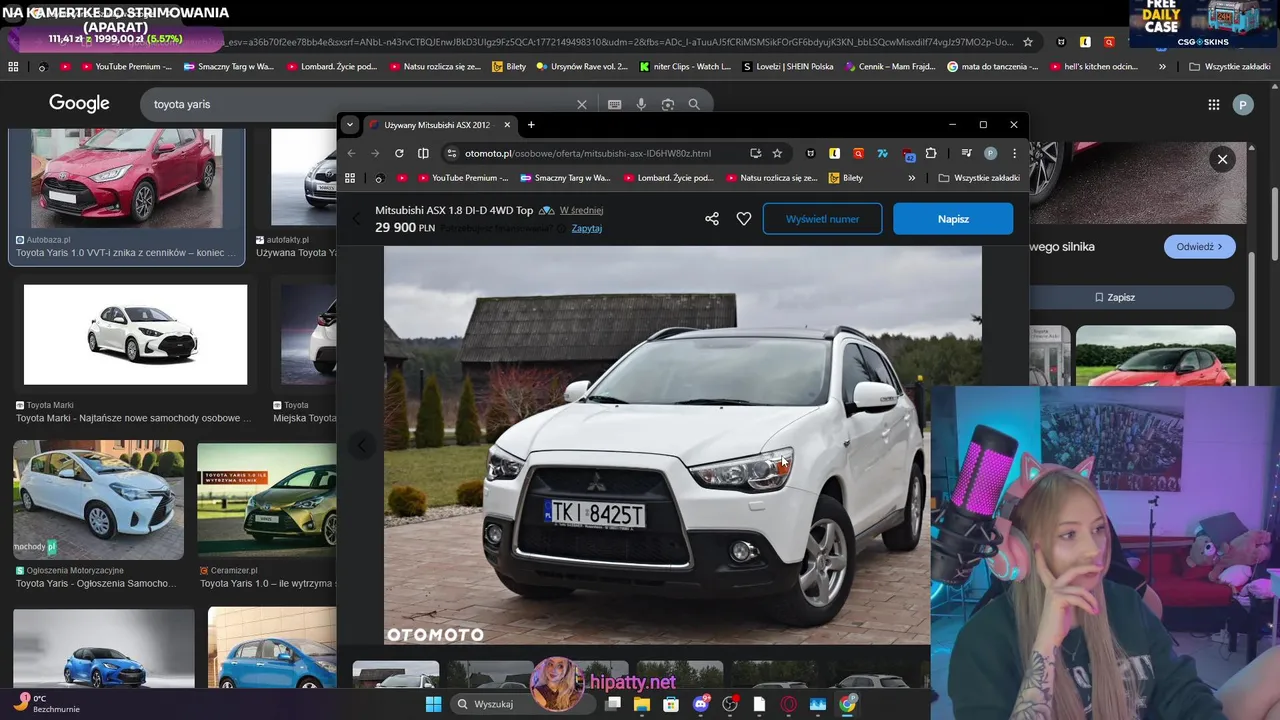Viewport: 1280px width, 720px height.
Task: Click the W średniej price rating link
Action: point(581,210)
